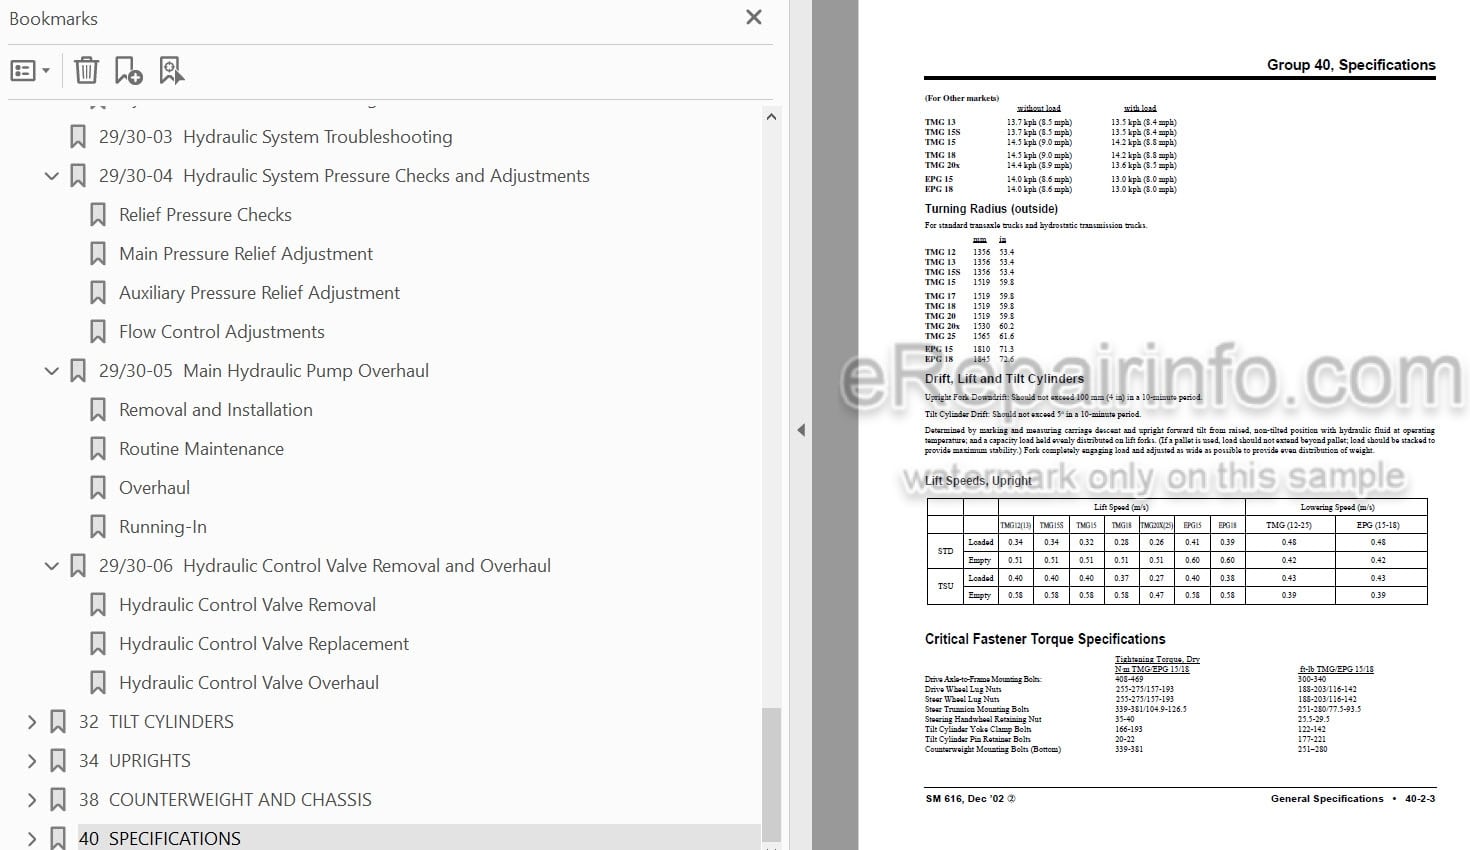Go to Hydraulic Control Valve Replacement
Viewport: 1470px width, 850px height.
pos(264,644)
